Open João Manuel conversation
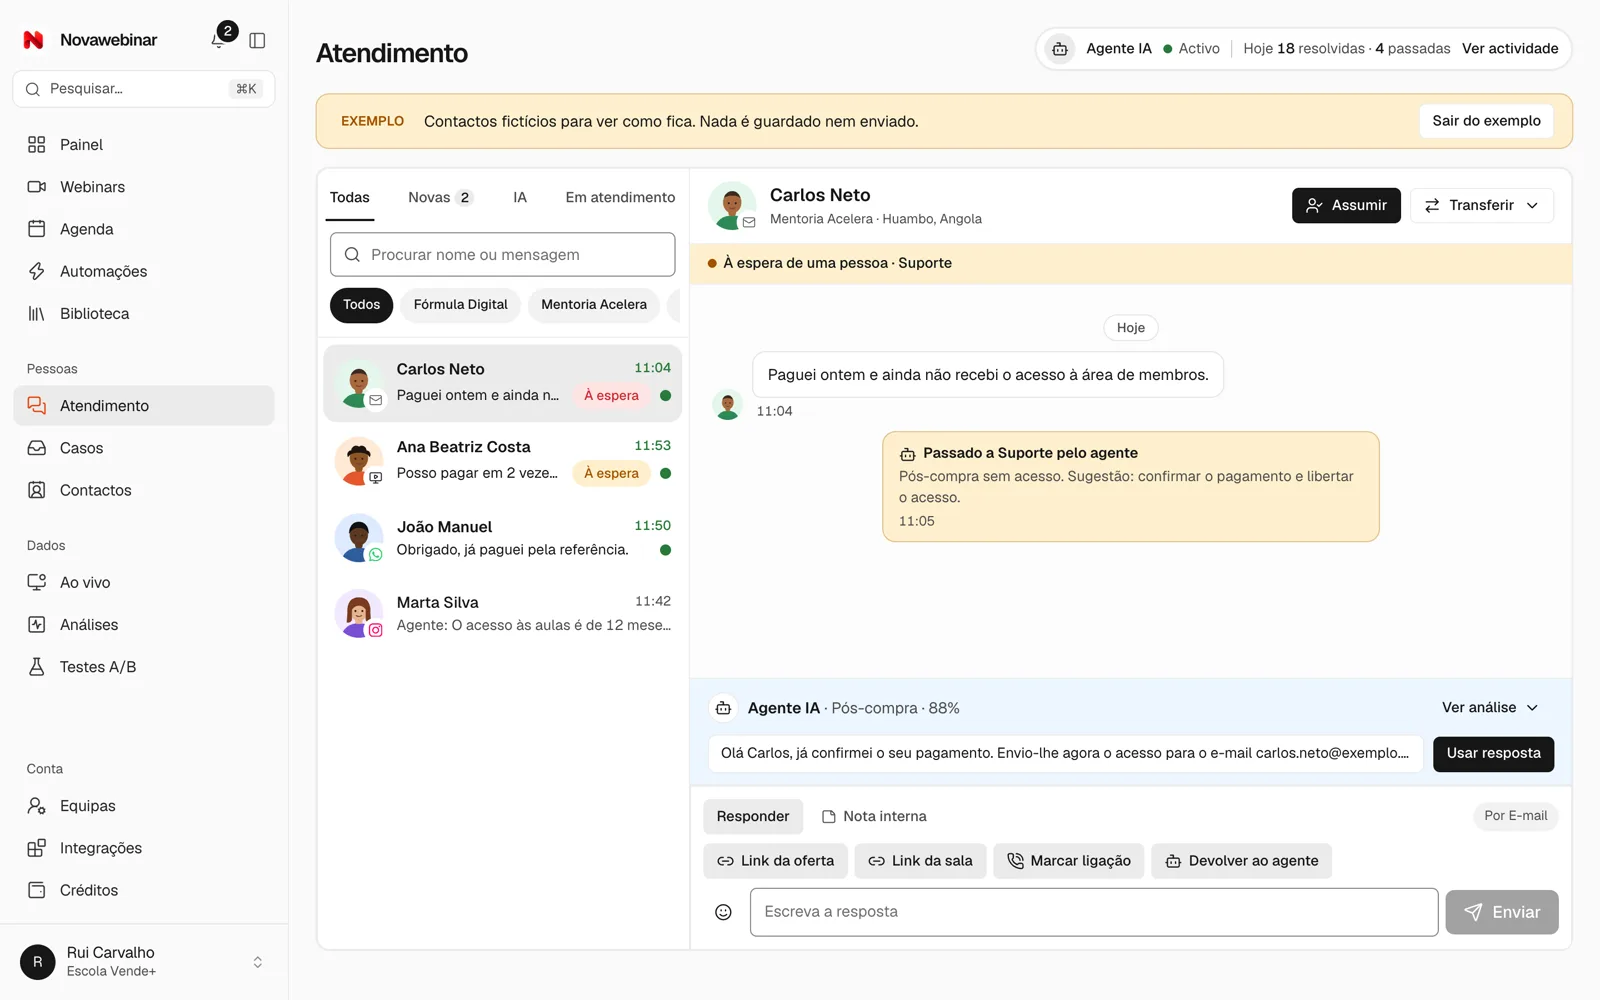 click(502, 538)
